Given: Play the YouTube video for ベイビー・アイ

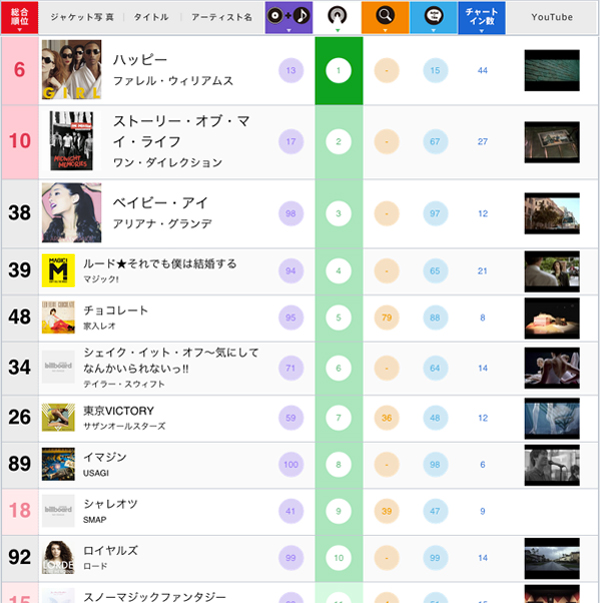Looking at the screenshot, I should [x=552, y=213].
